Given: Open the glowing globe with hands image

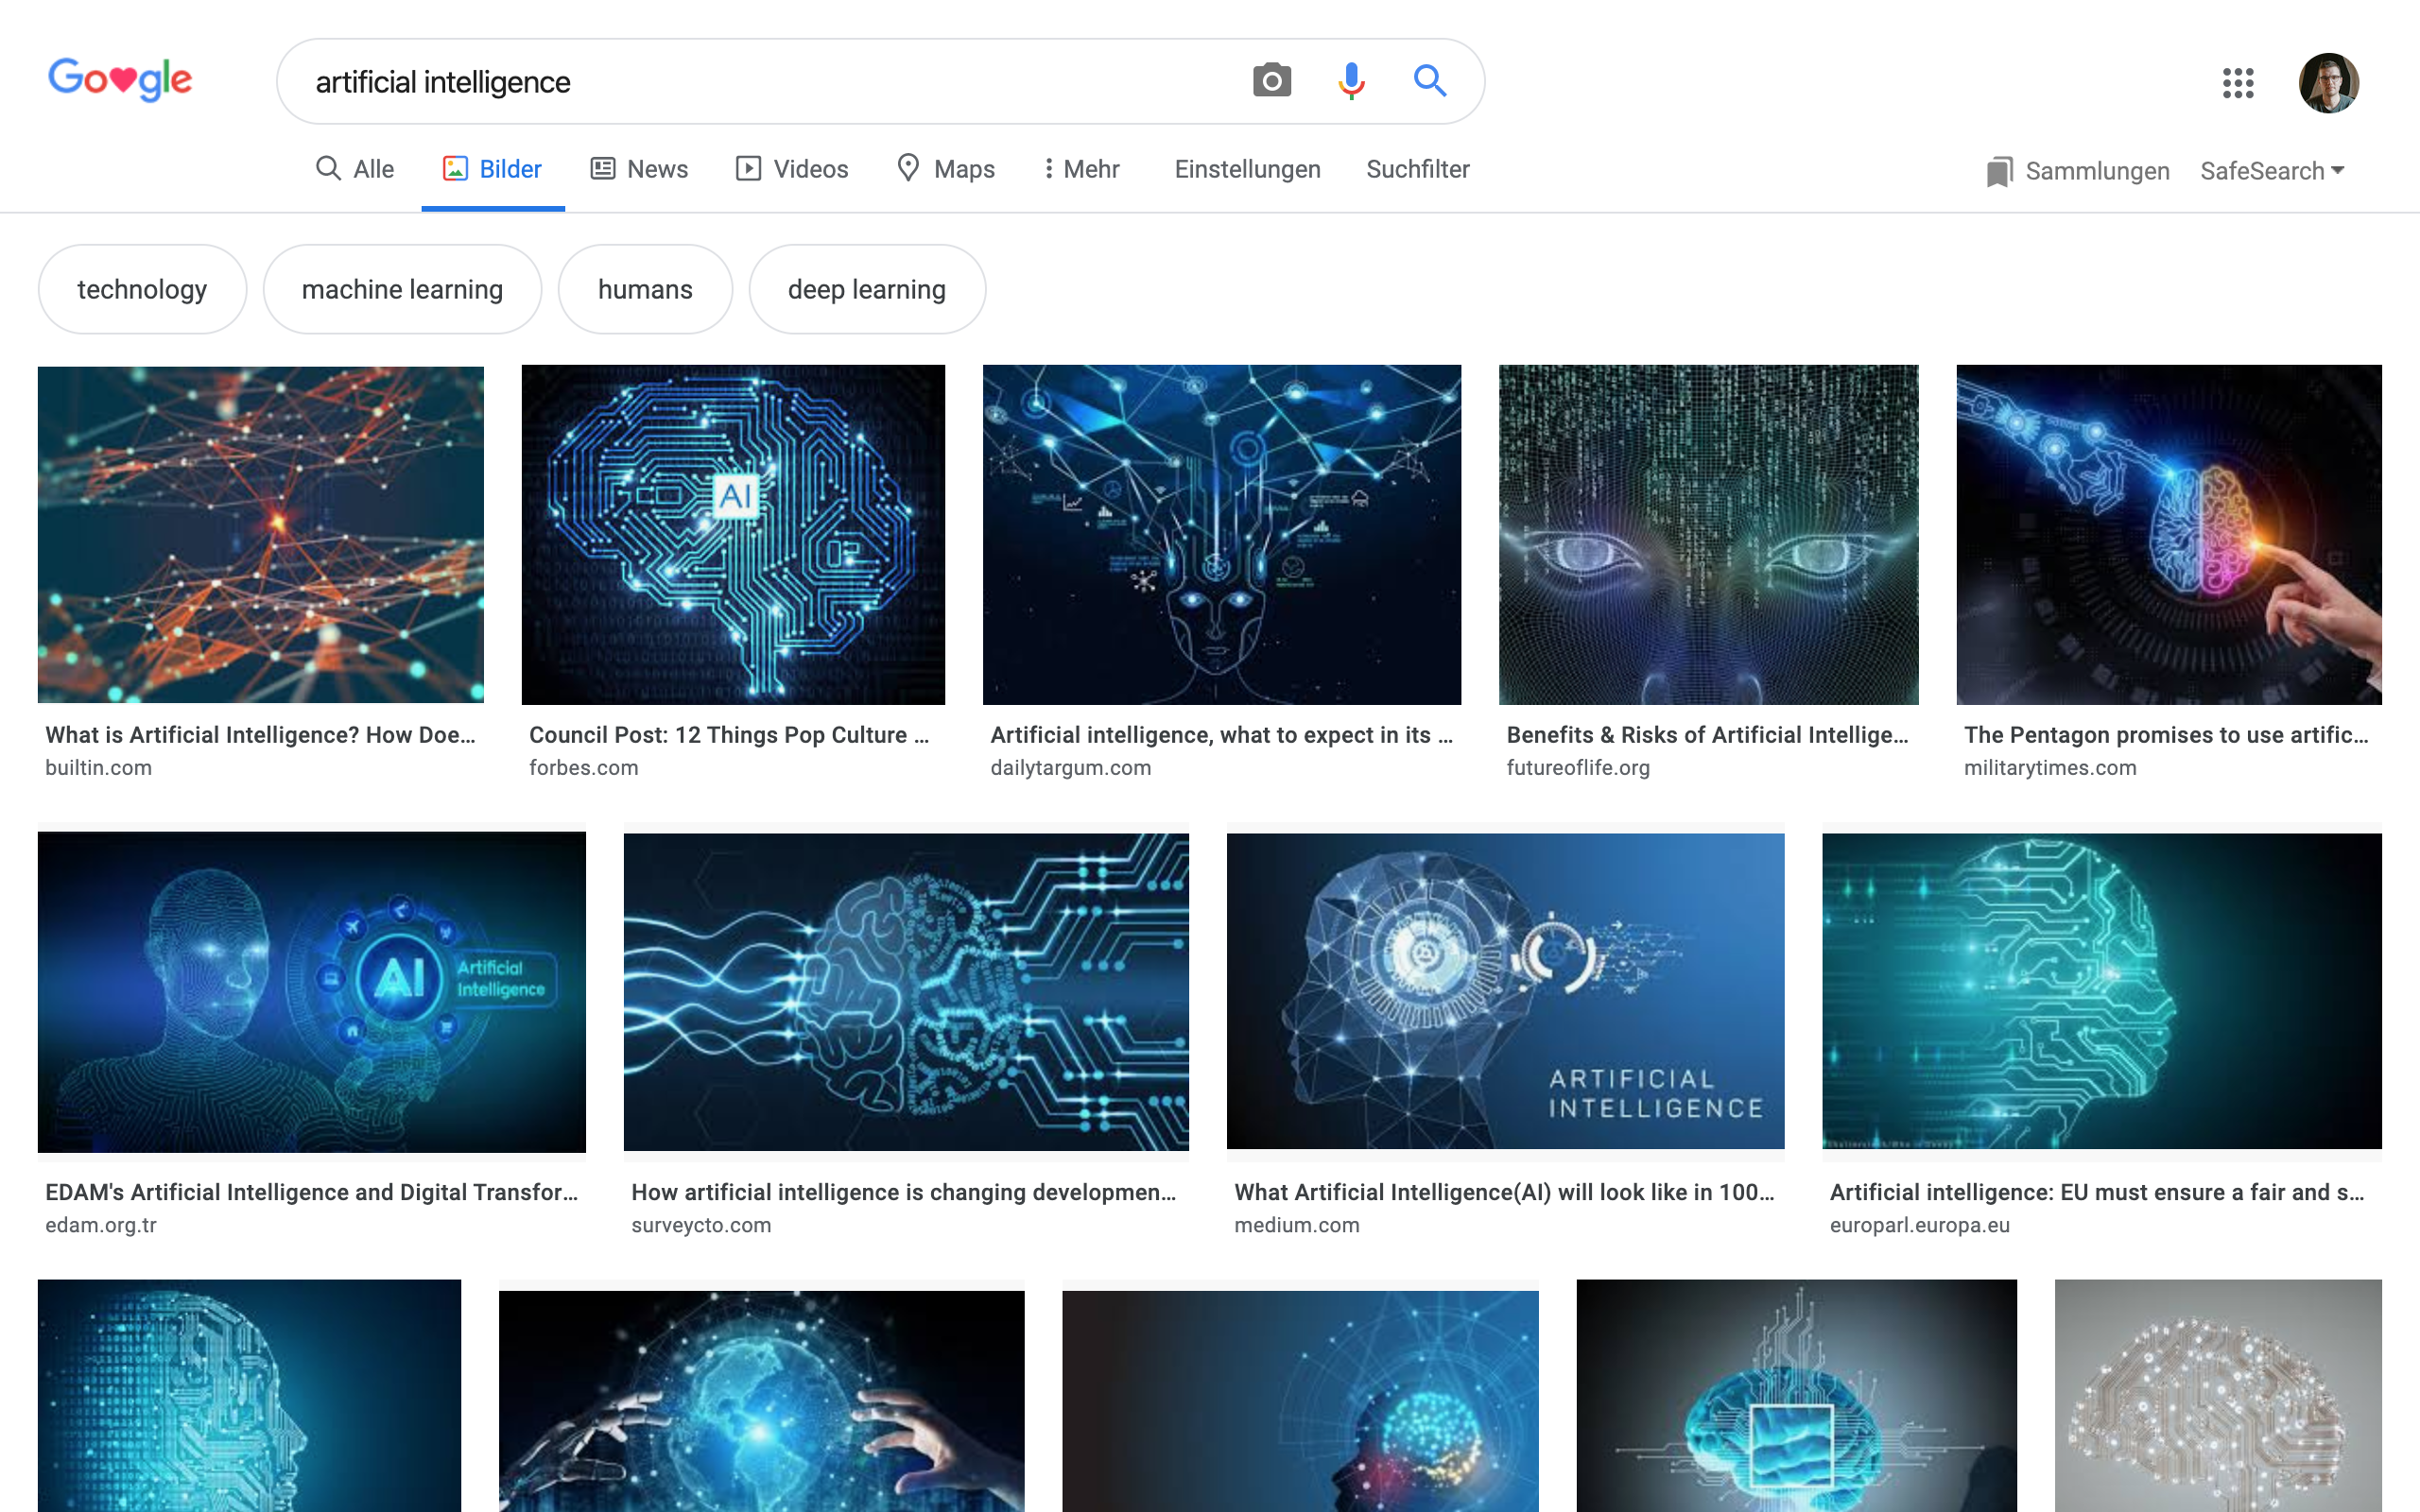Looking at the screenshot, I should pos(761,1401).
